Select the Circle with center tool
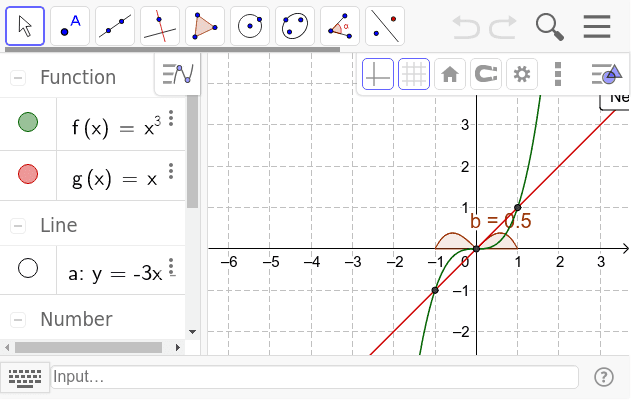 click(x=250, y=26)
